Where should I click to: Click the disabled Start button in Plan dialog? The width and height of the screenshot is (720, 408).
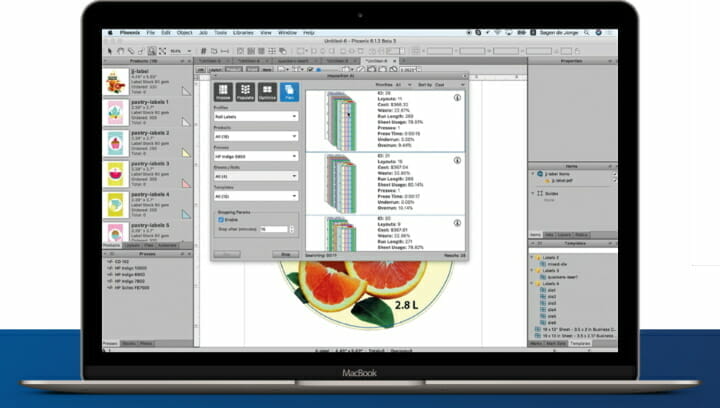(227, 254)
